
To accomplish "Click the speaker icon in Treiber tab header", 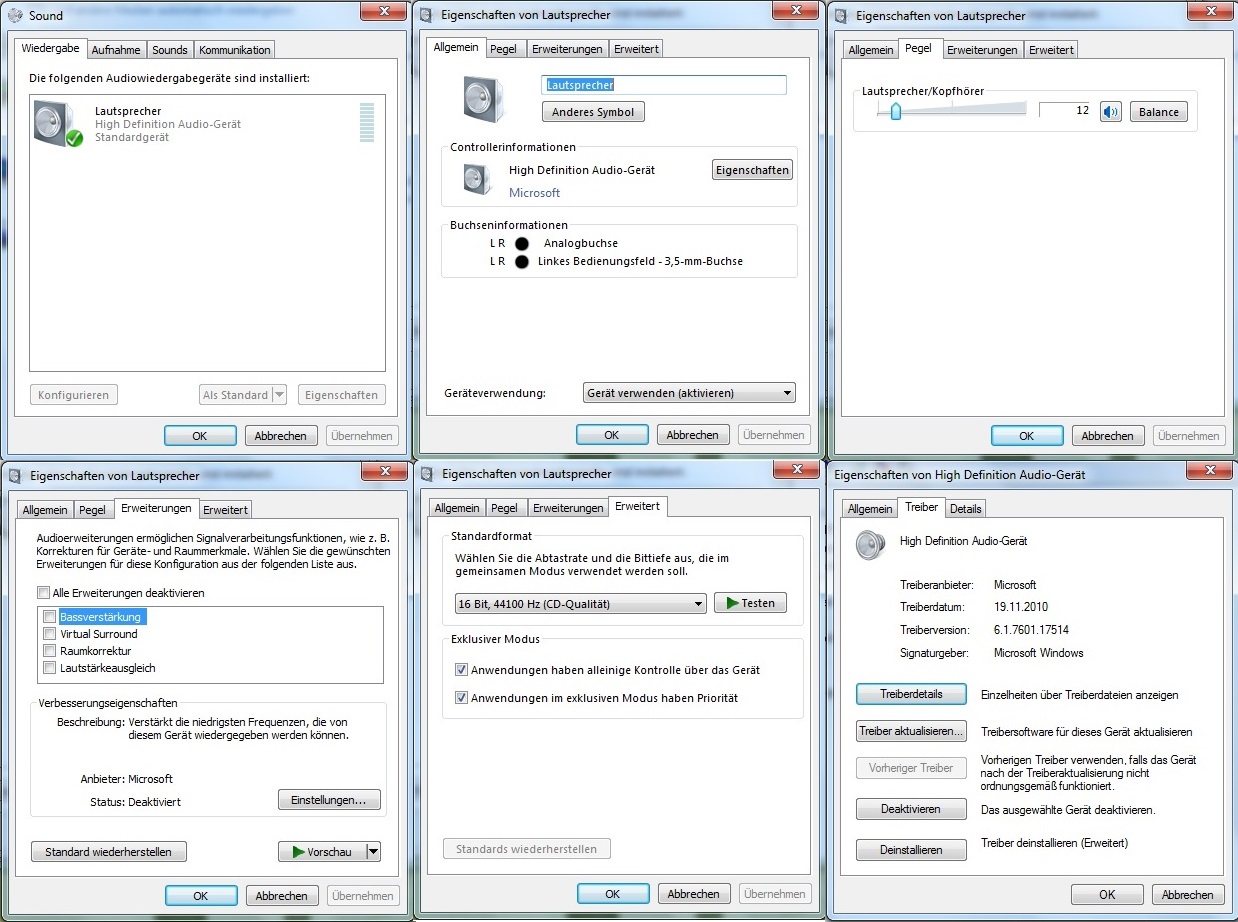I will (x=870, y=546).
